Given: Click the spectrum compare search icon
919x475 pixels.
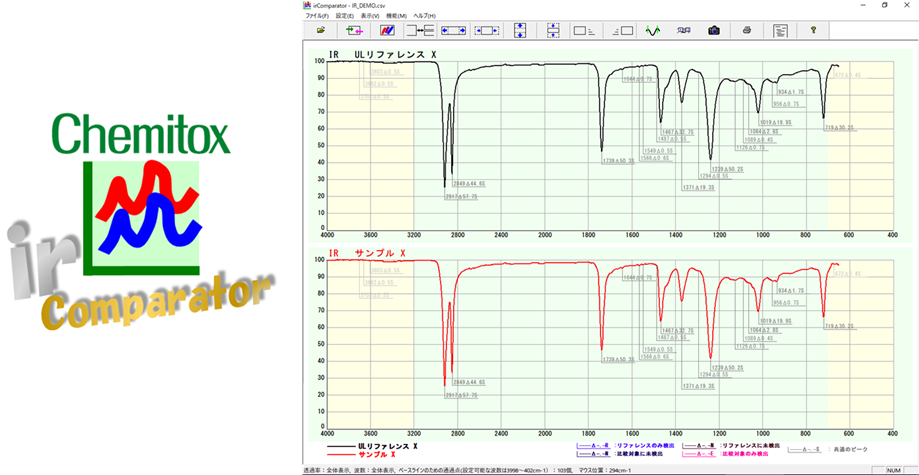Looking at the screenshot, I should (683, 30).
